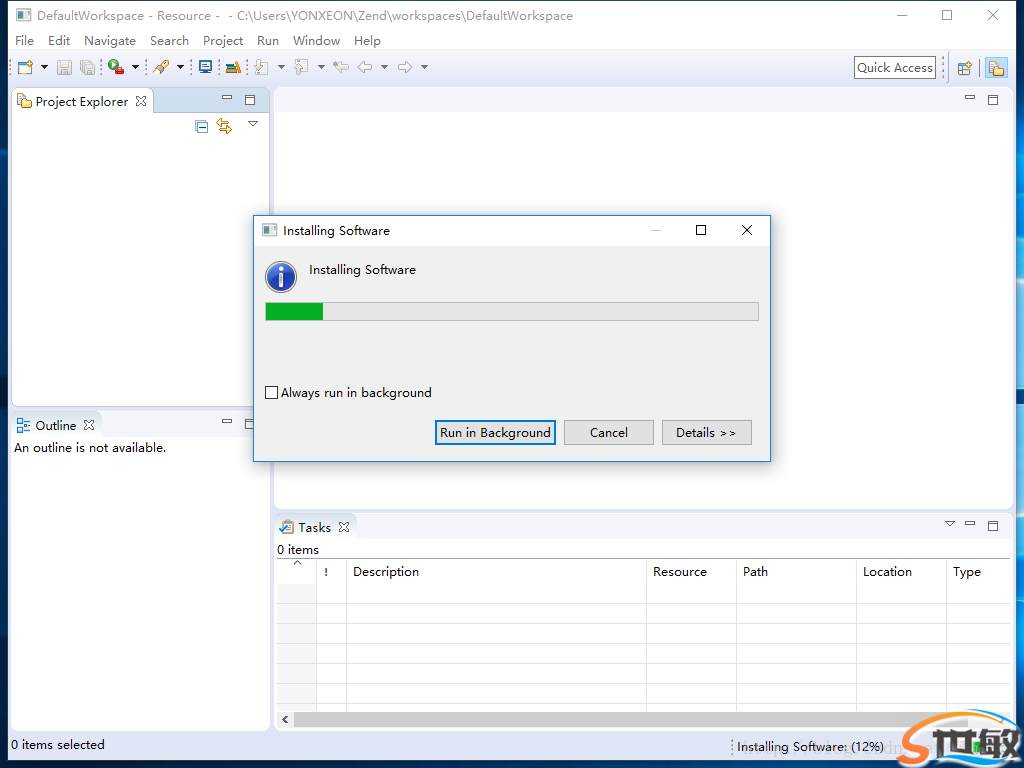1024x768 pixels.
Task: Close the Project Explorer tab
Action: click(141, 101)
